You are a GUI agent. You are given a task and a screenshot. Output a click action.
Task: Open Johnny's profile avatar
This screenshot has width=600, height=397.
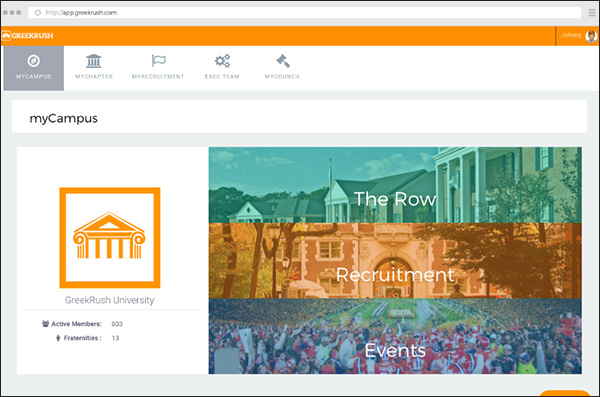click(x=591, y=36)
